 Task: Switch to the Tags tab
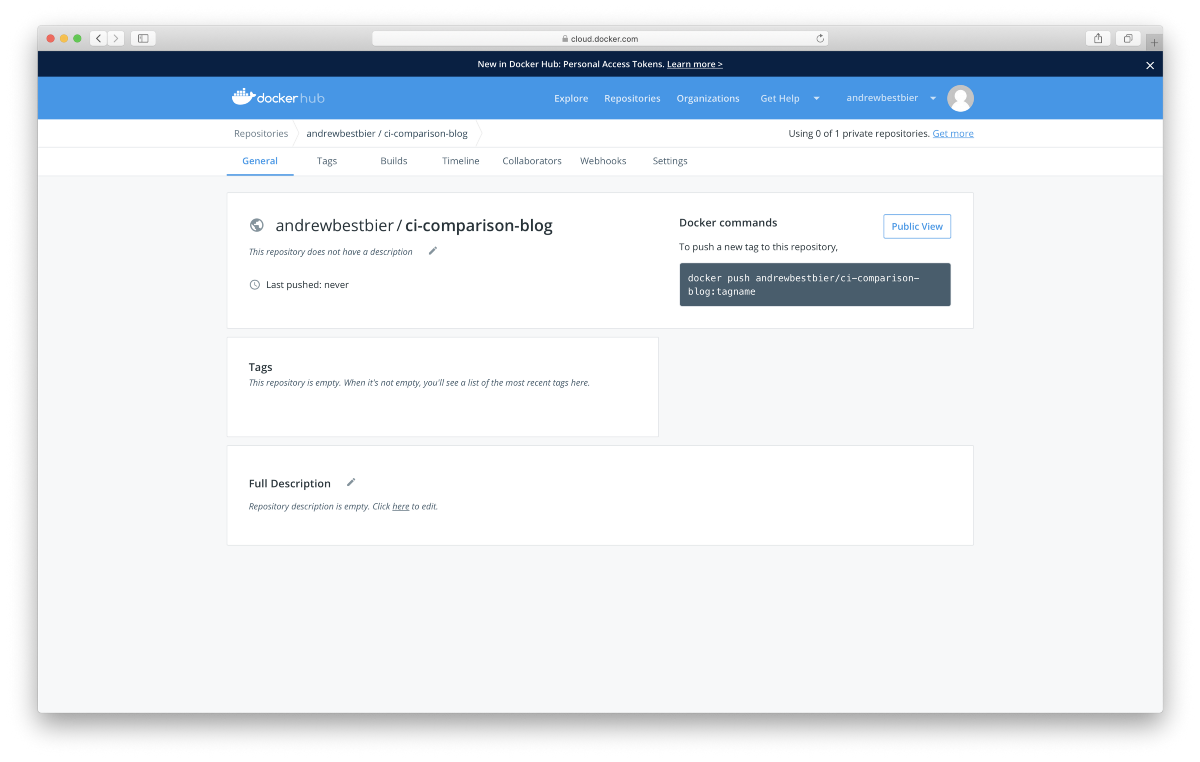327,161
